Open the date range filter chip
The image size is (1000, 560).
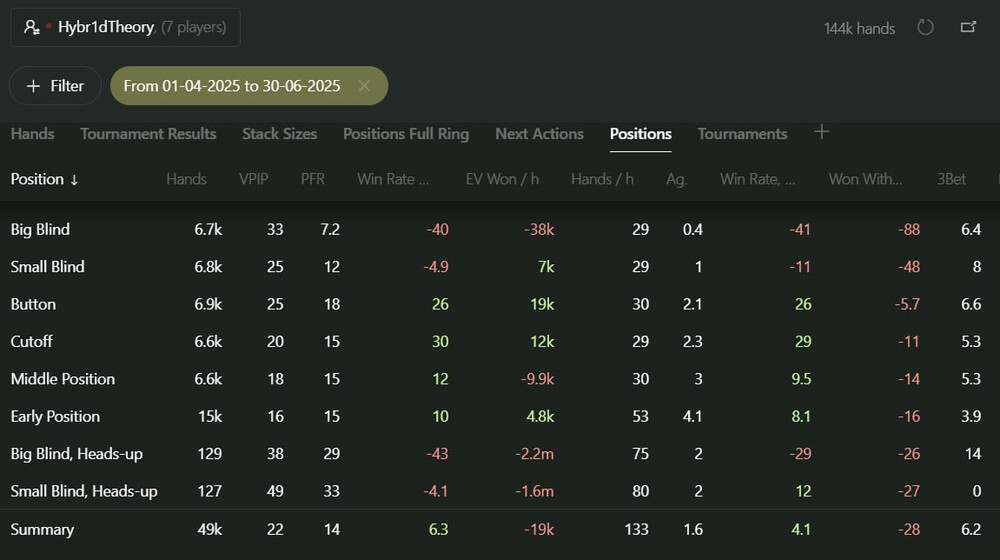tap(232, 86)
